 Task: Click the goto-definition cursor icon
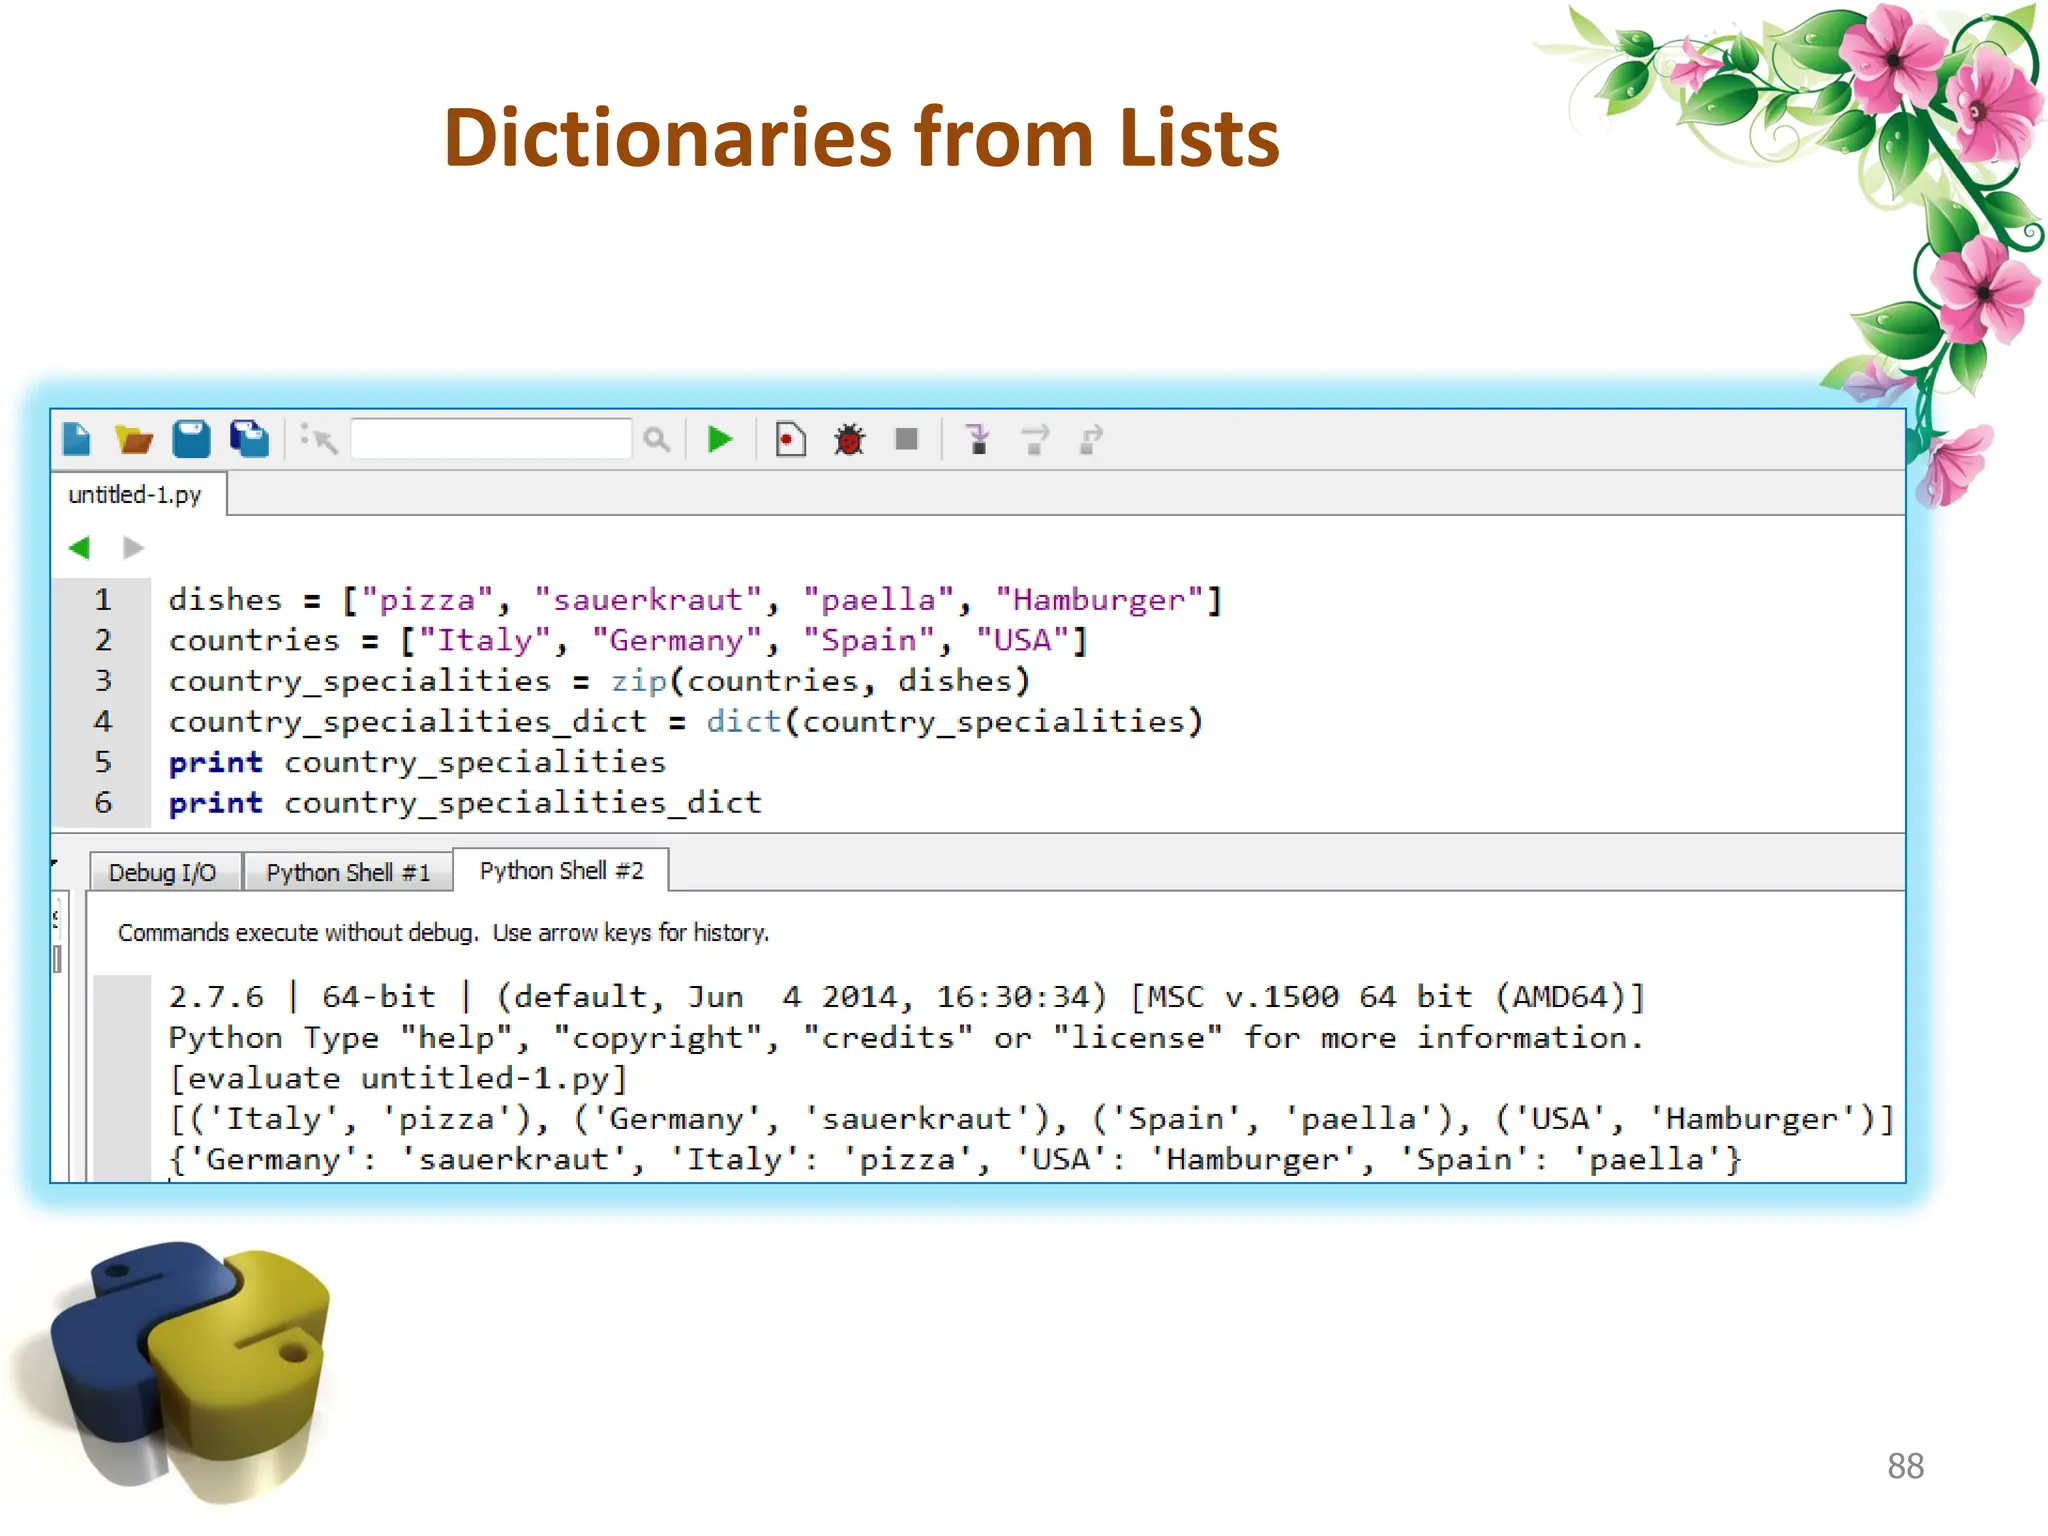(x=320, y=439)
